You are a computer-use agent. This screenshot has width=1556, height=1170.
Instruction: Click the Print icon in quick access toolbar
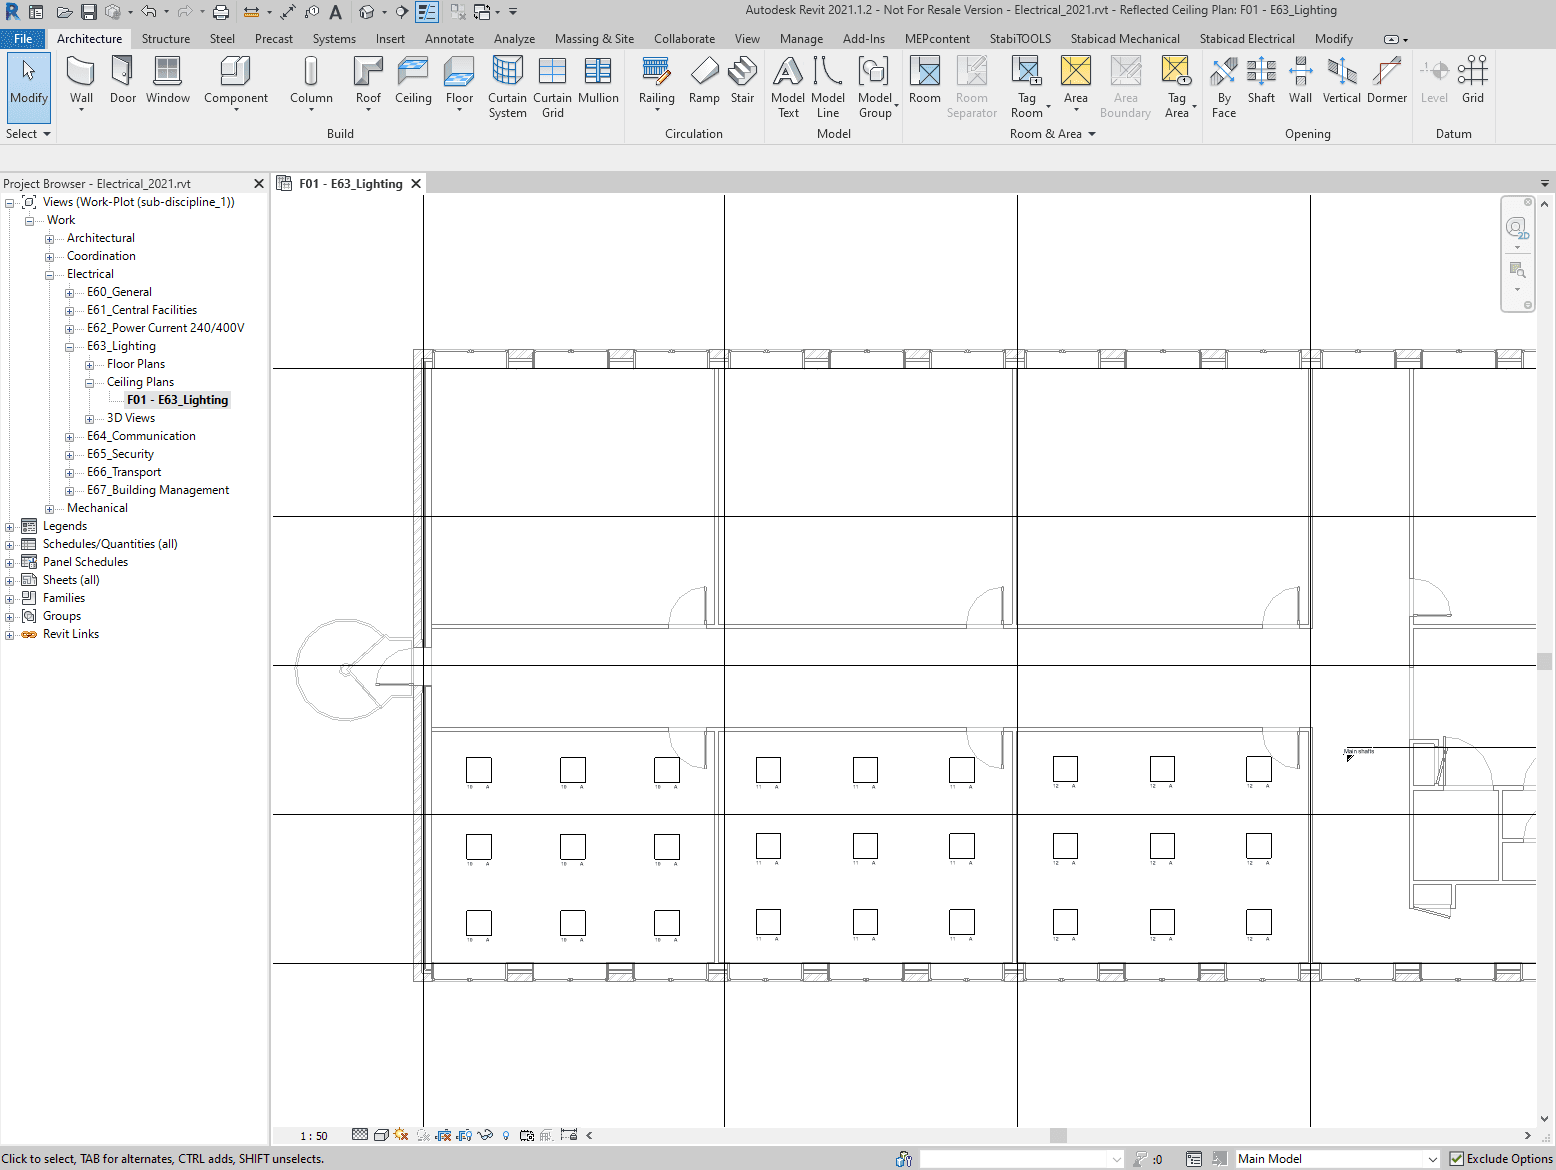[x=221, y=12]
